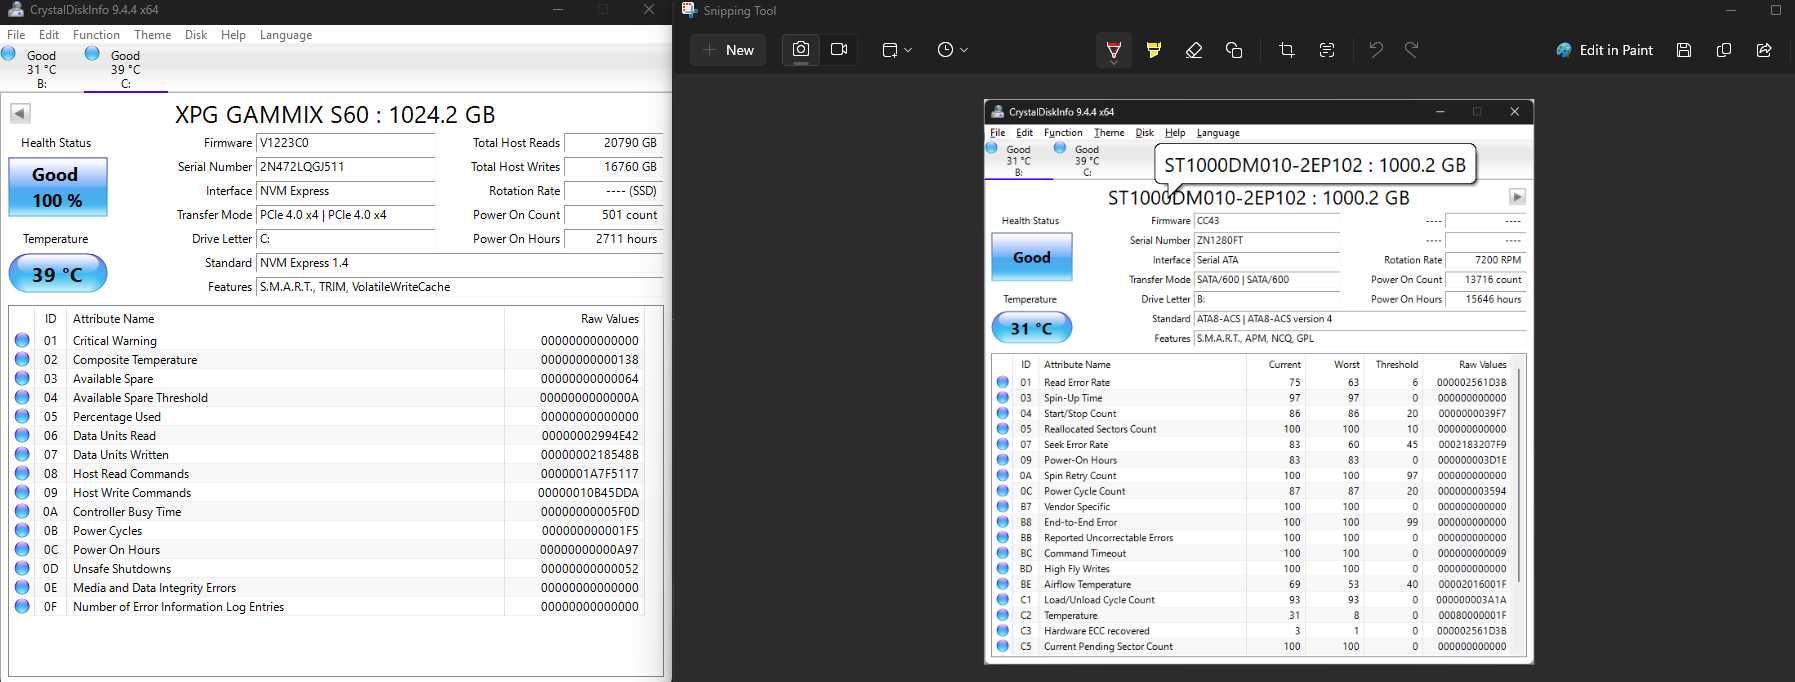Click the status circle for Controller Busy Time
This screenshot has height=682, width=1795.
point(22,511)
